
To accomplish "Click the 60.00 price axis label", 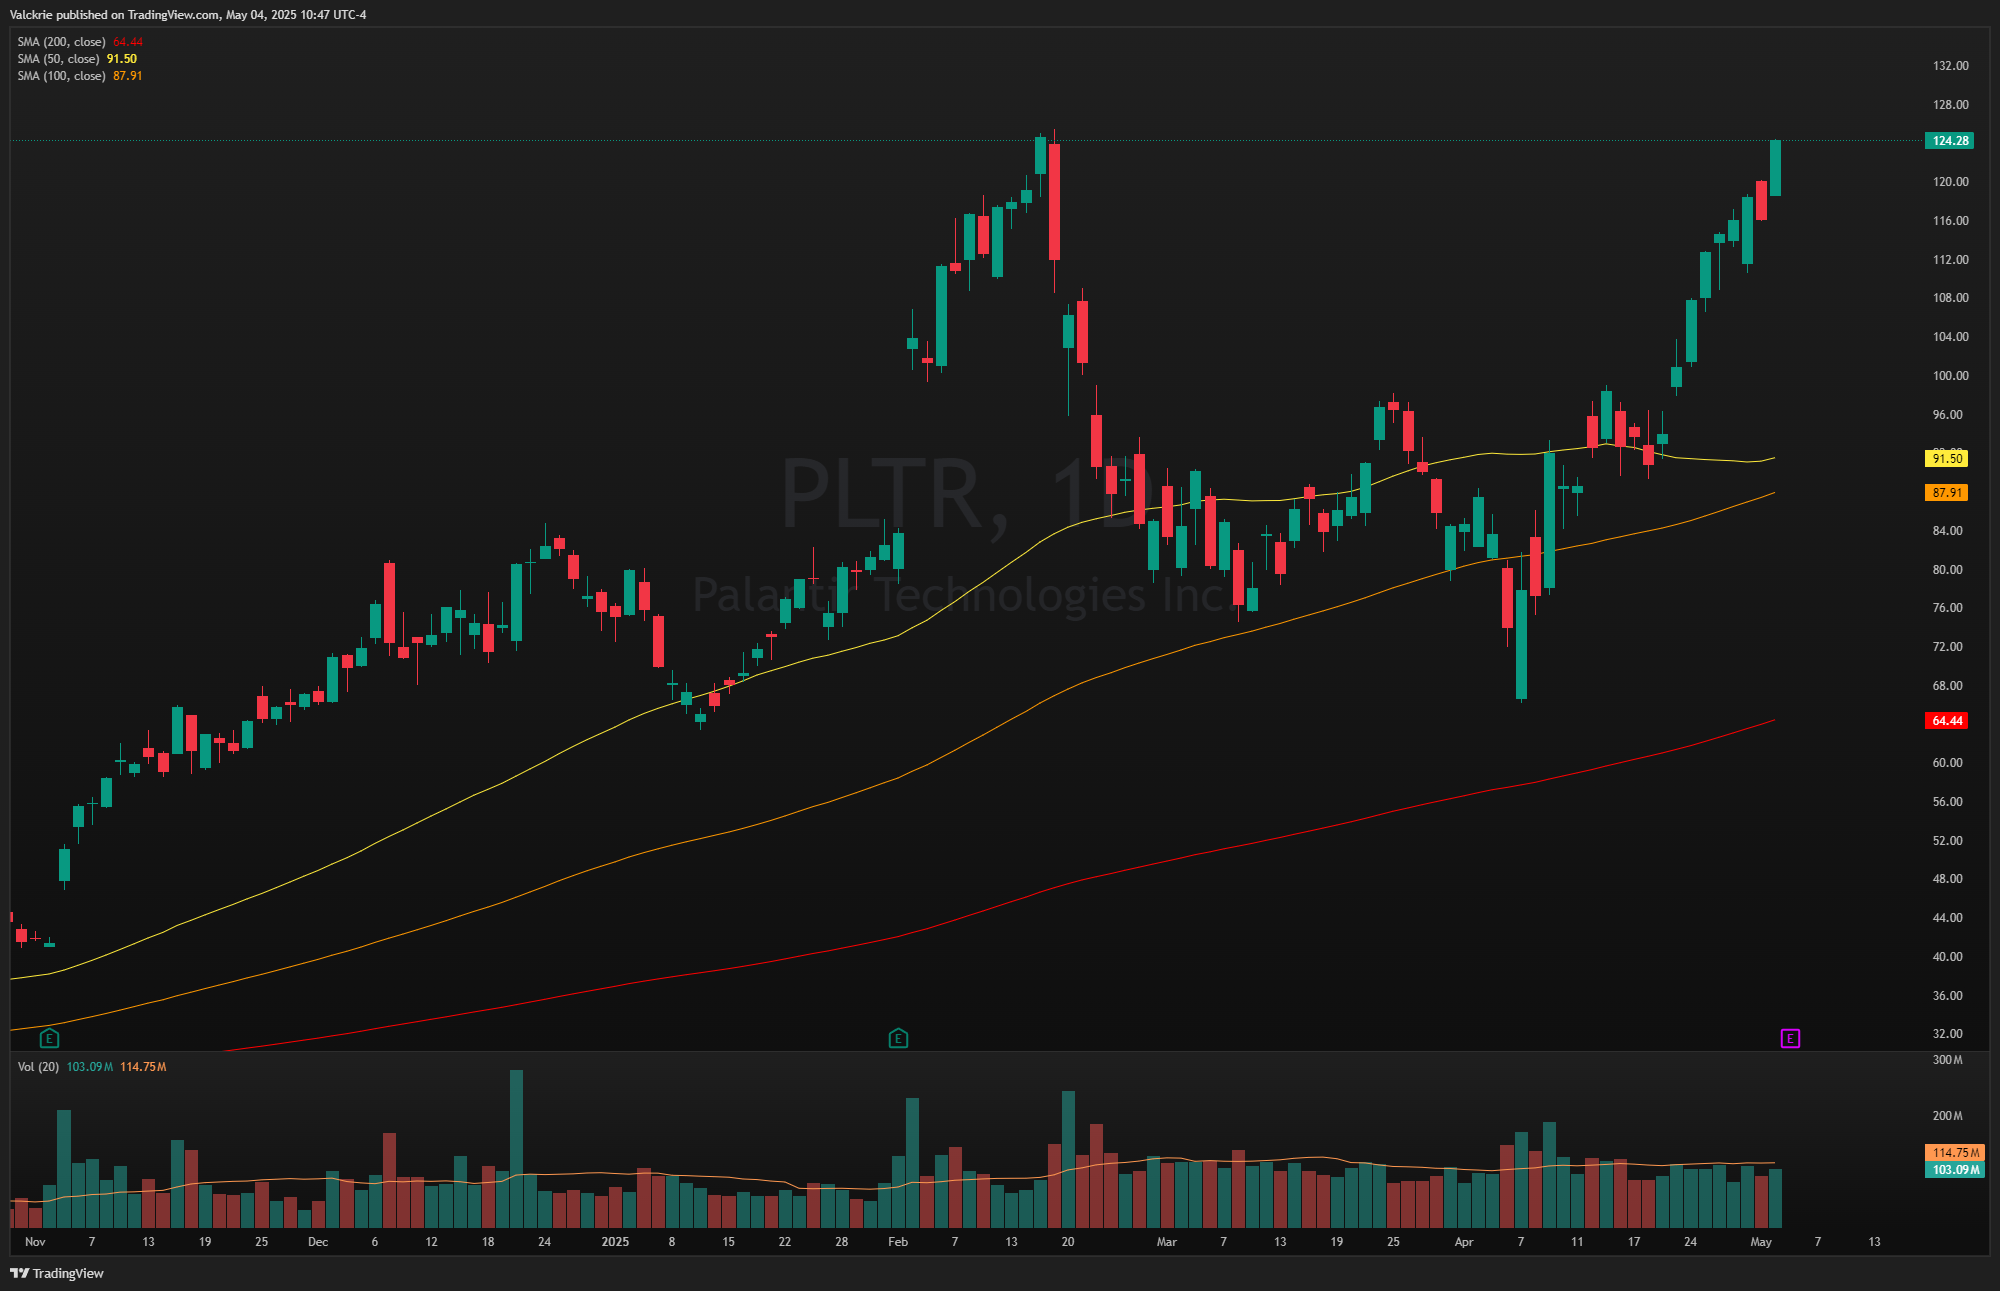I will (1947, 763).
